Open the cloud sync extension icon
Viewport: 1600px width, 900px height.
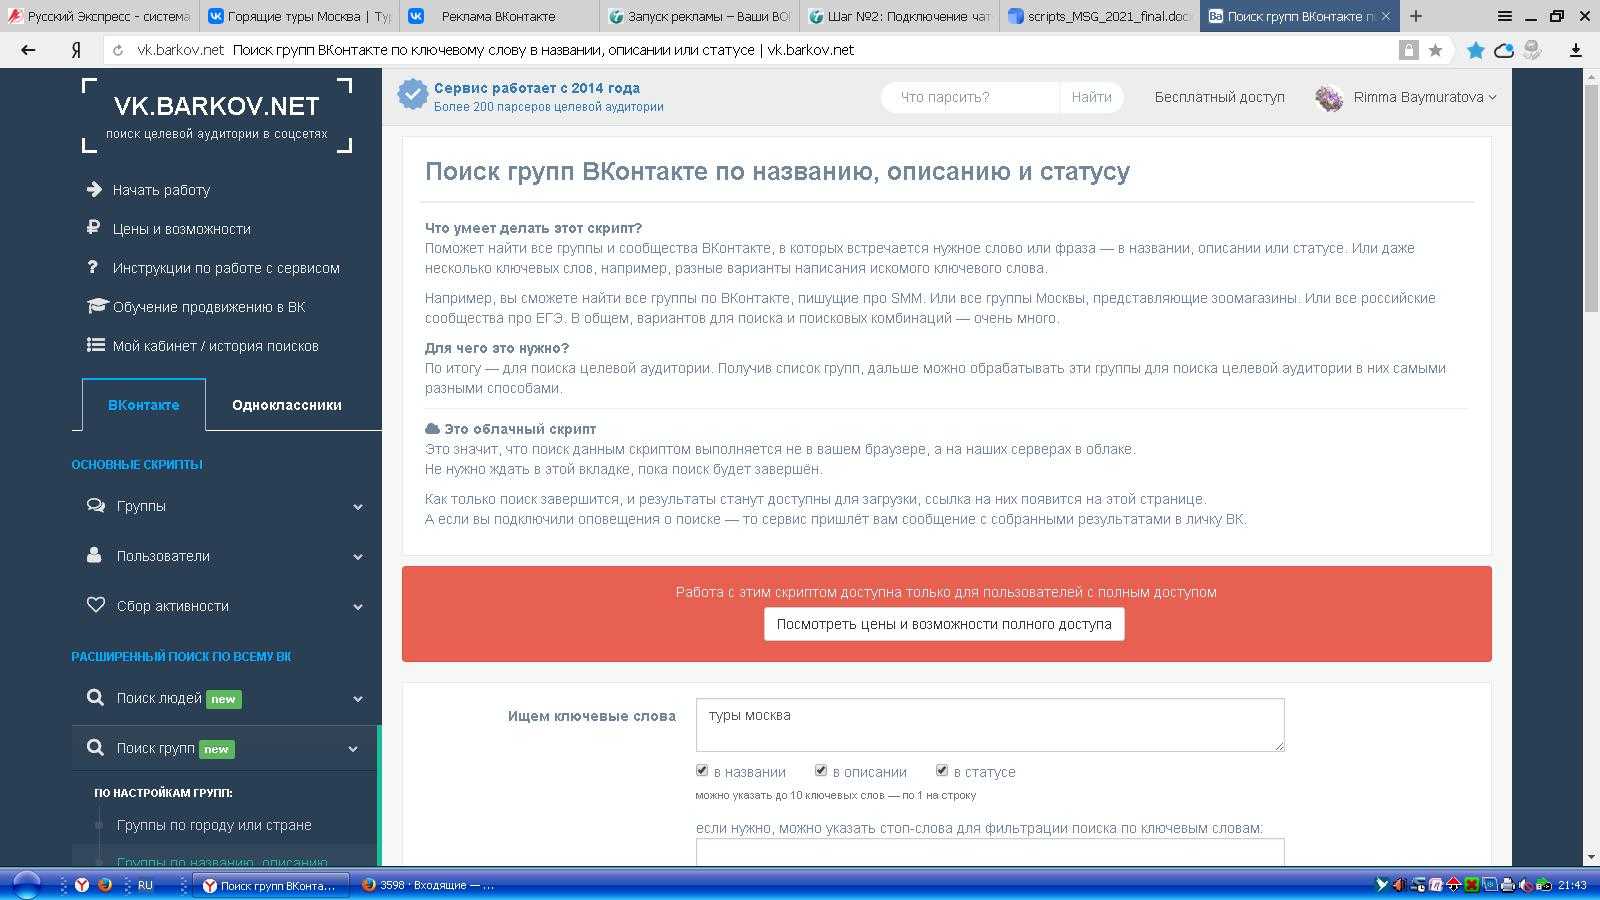pyautogui.click(x=1503, y=50)
